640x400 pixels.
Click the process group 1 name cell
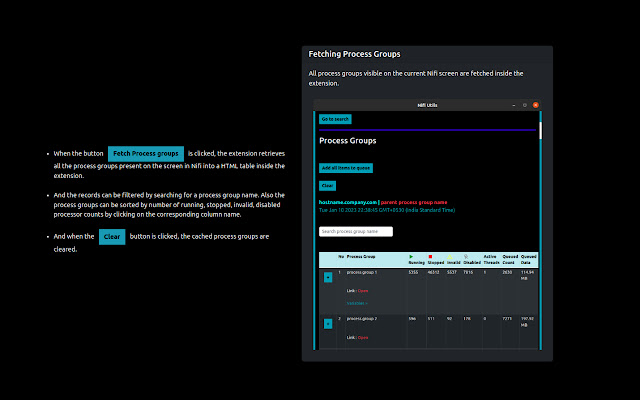362,272
